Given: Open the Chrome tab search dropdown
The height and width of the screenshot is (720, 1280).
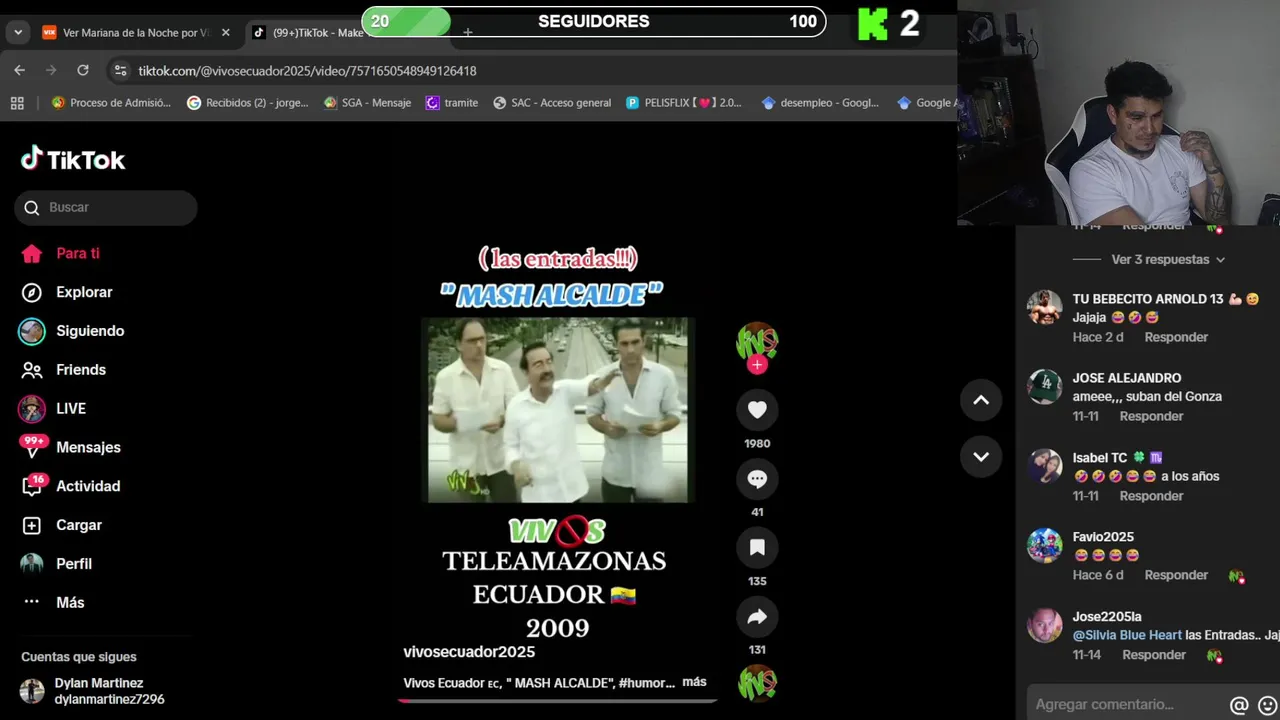Looking at the screenshot, I should point(18,32).
